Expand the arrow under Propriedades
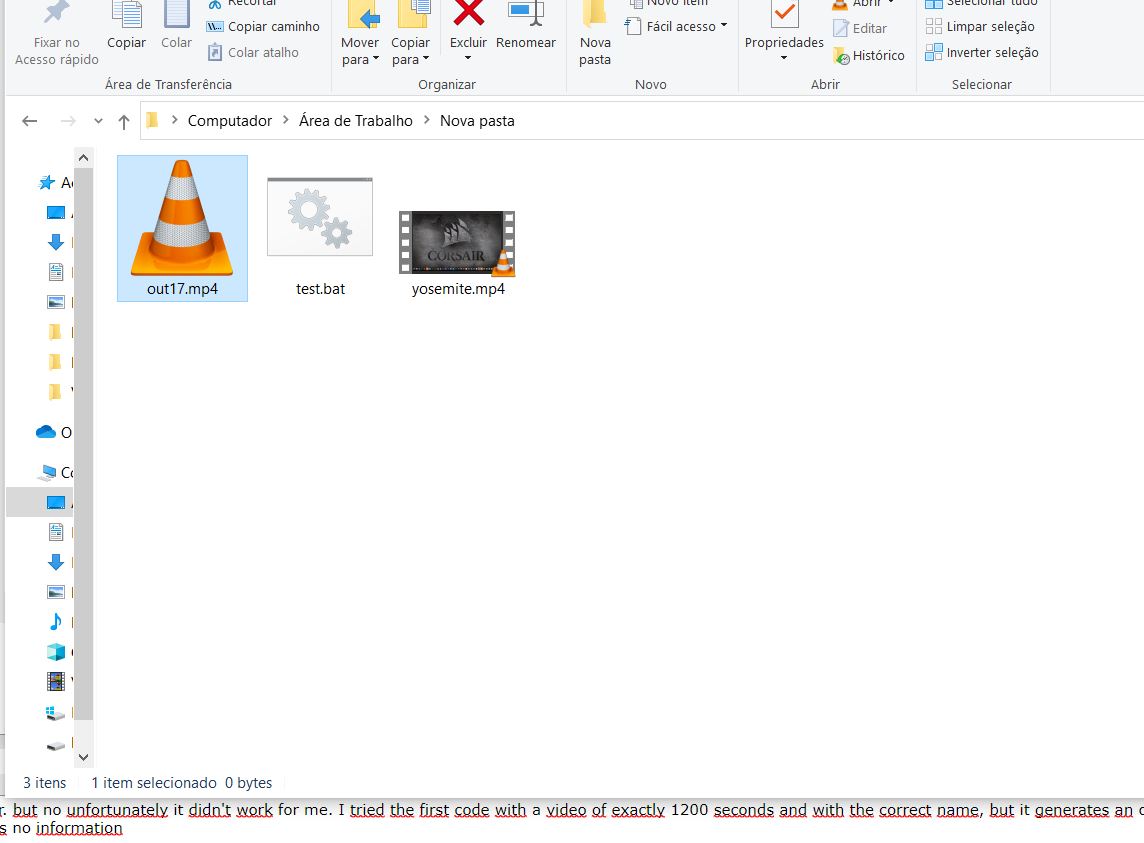Viewport: 1144px width, 843px height. pos(784,58)
